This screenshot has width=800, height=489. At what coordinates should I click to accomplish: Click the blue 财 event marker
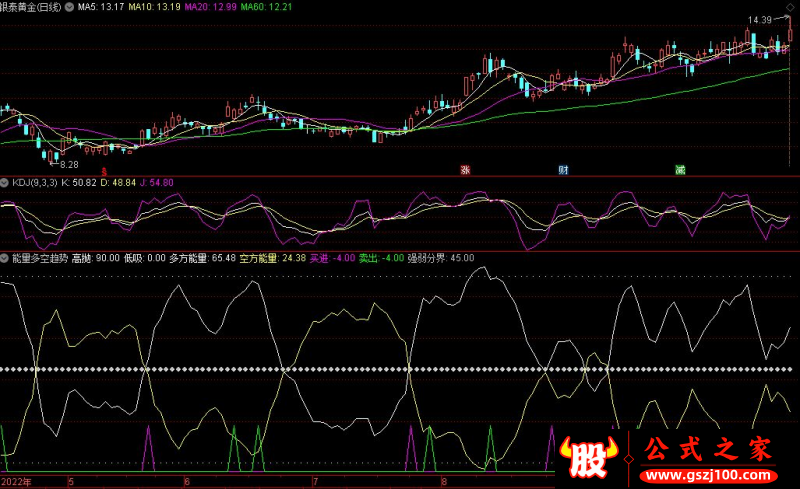[564, 170]
